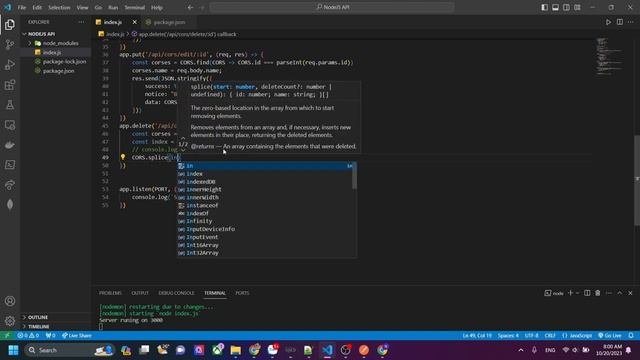Toggle the primary side bar layout

(544, 7)
